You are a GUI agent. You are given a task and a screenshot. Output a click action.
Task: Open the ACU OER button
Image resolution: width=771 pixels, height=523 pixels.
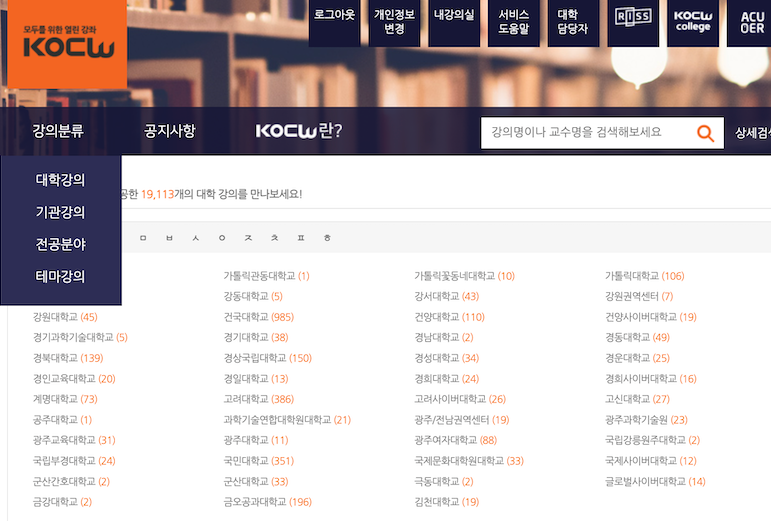coord(751,23)
